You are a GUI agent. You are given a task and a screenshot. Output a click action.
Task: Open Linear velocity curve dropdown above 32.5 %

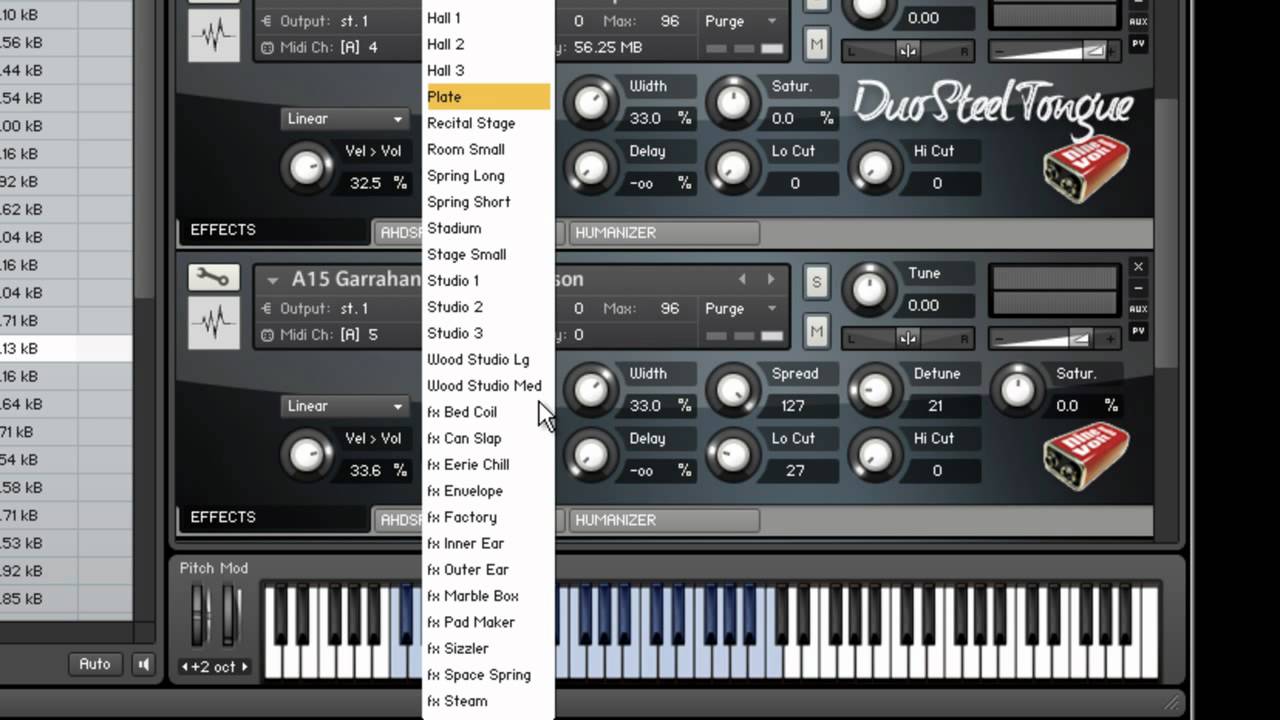[x=345, y=119]
